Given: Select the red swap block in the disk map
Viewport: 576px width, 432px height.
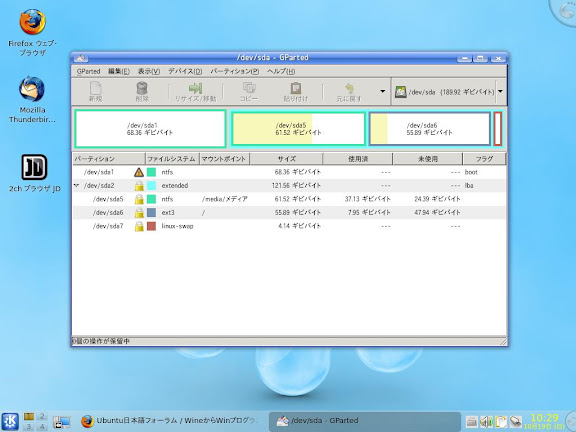Looking at the screenshot, I should (x=498, y=129).
